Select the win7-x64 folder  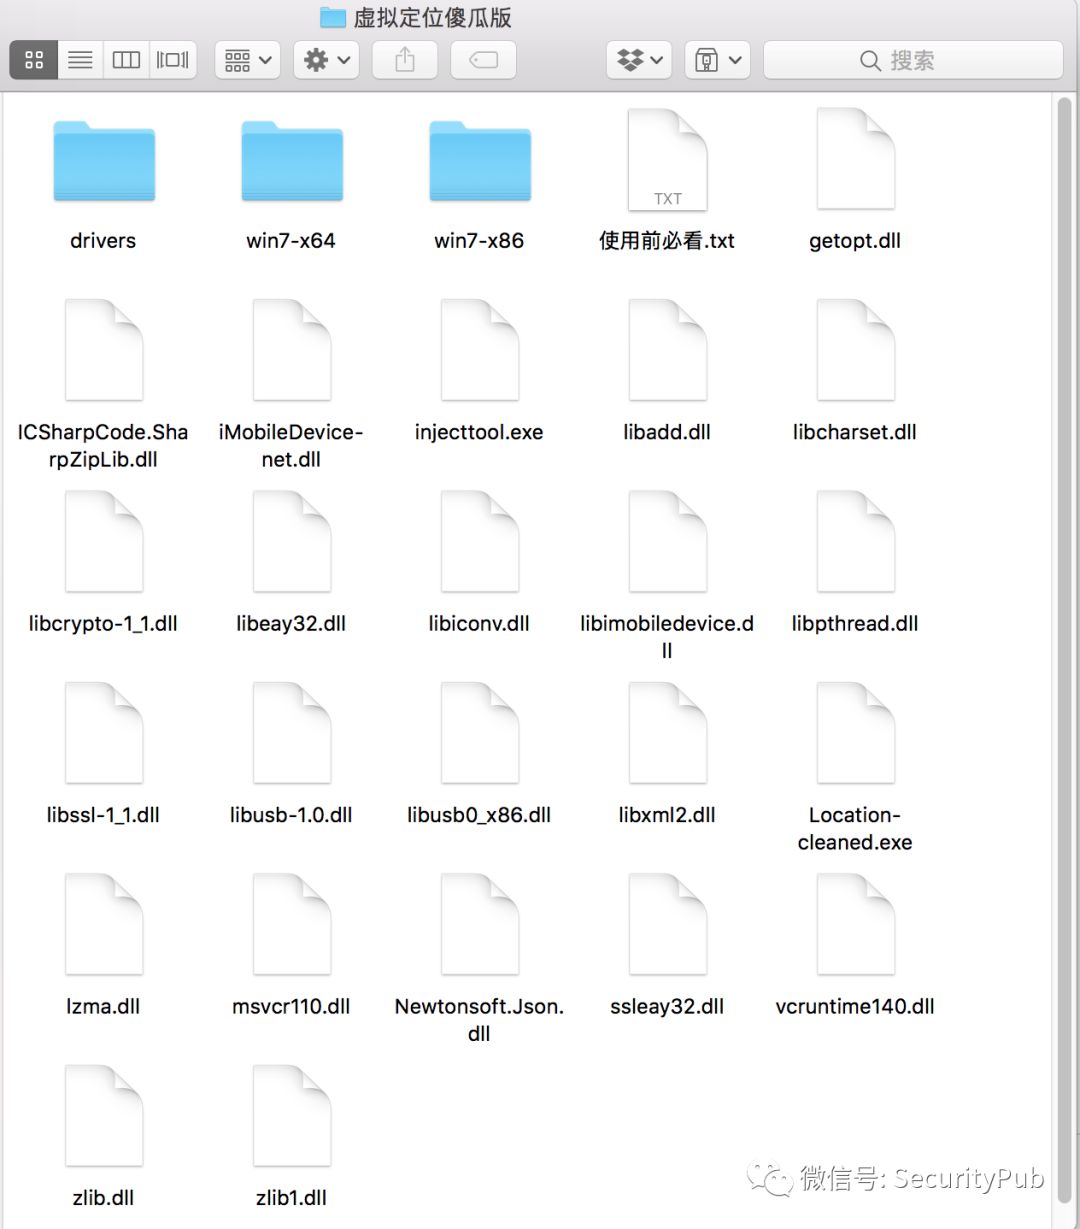coord(292,161)
